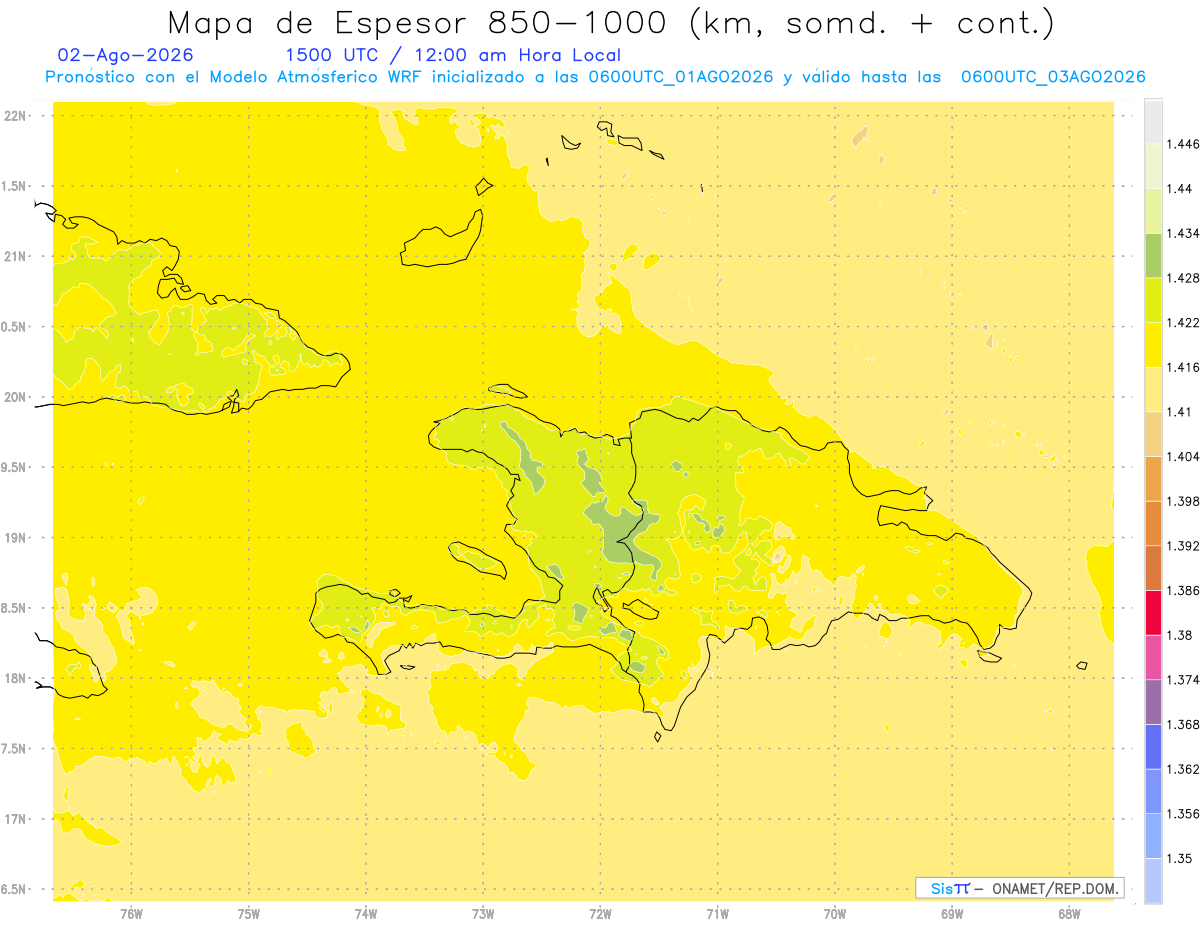Click the '9.5N' latitude label
The height and width of the screenshot is (927, 1200).
pos(15,467)
